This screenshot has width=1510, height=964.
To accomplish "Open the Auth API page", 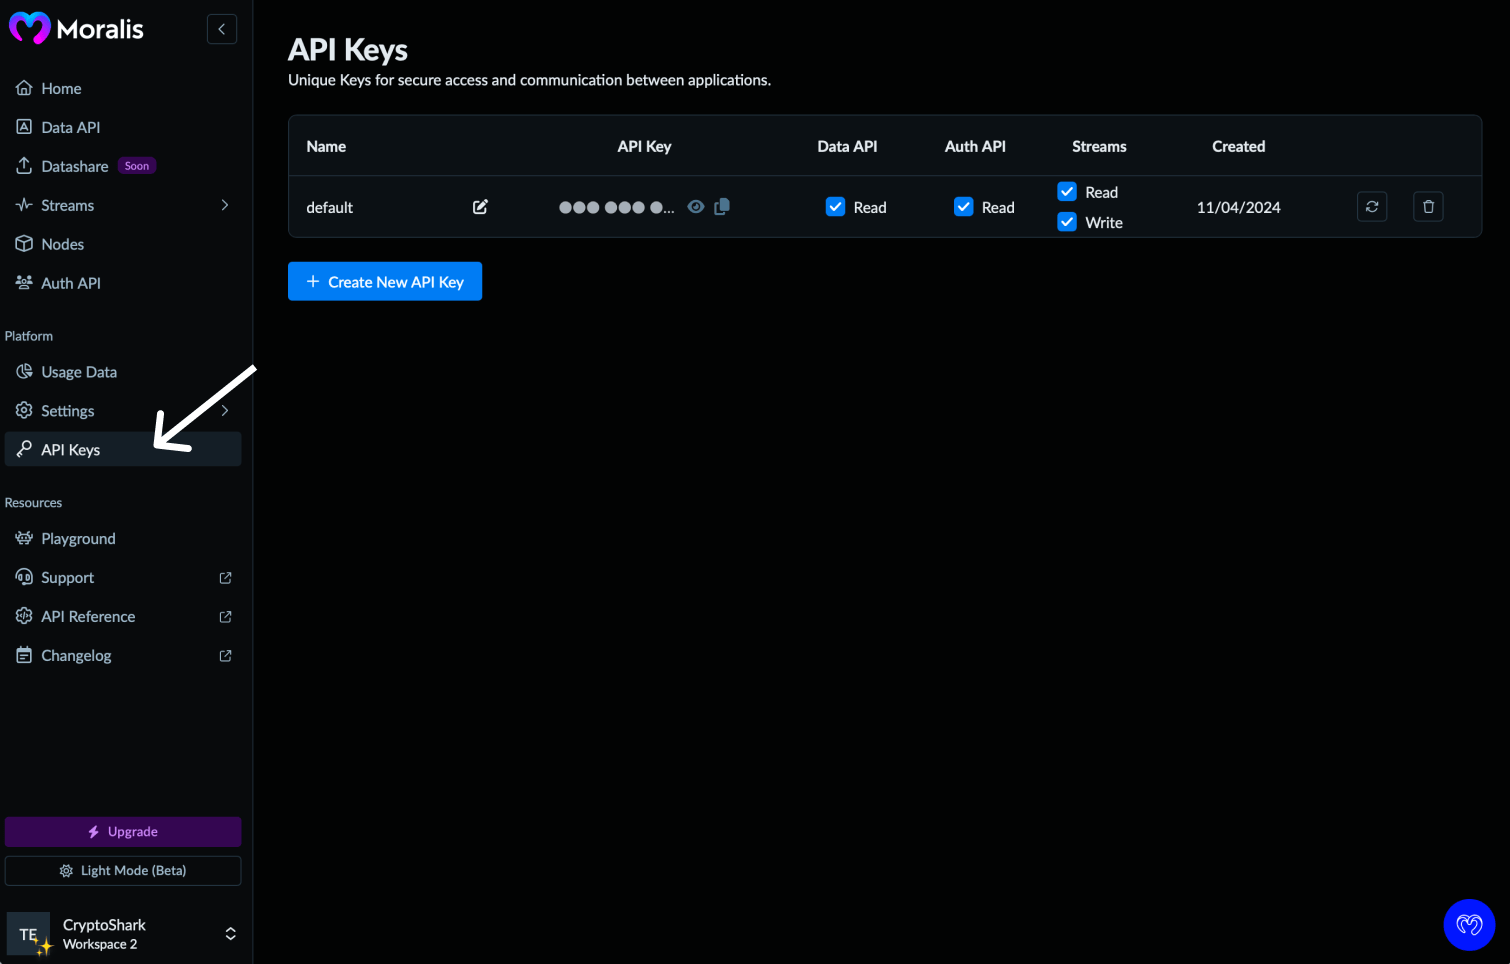I will click(70, 283).
